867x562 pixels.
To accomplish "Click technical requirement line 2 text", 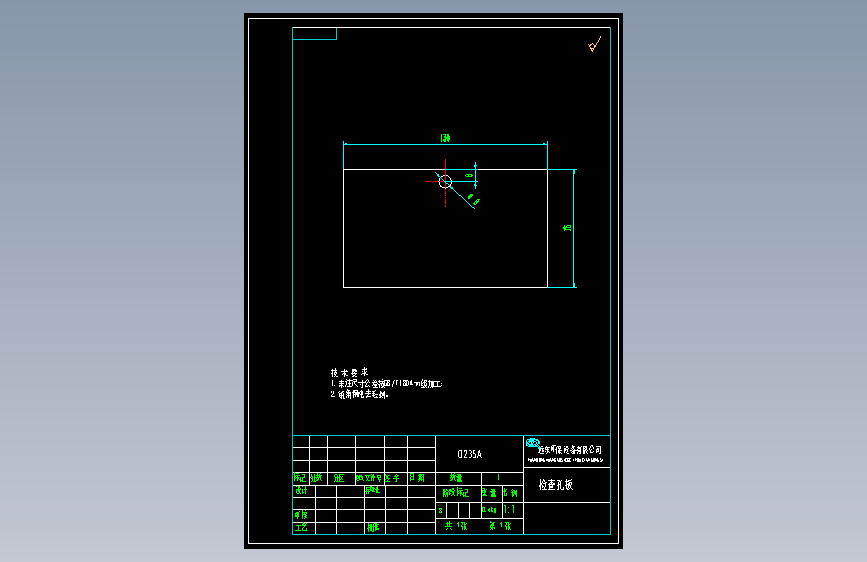I will pyautogui.click(x=359, y=394).
